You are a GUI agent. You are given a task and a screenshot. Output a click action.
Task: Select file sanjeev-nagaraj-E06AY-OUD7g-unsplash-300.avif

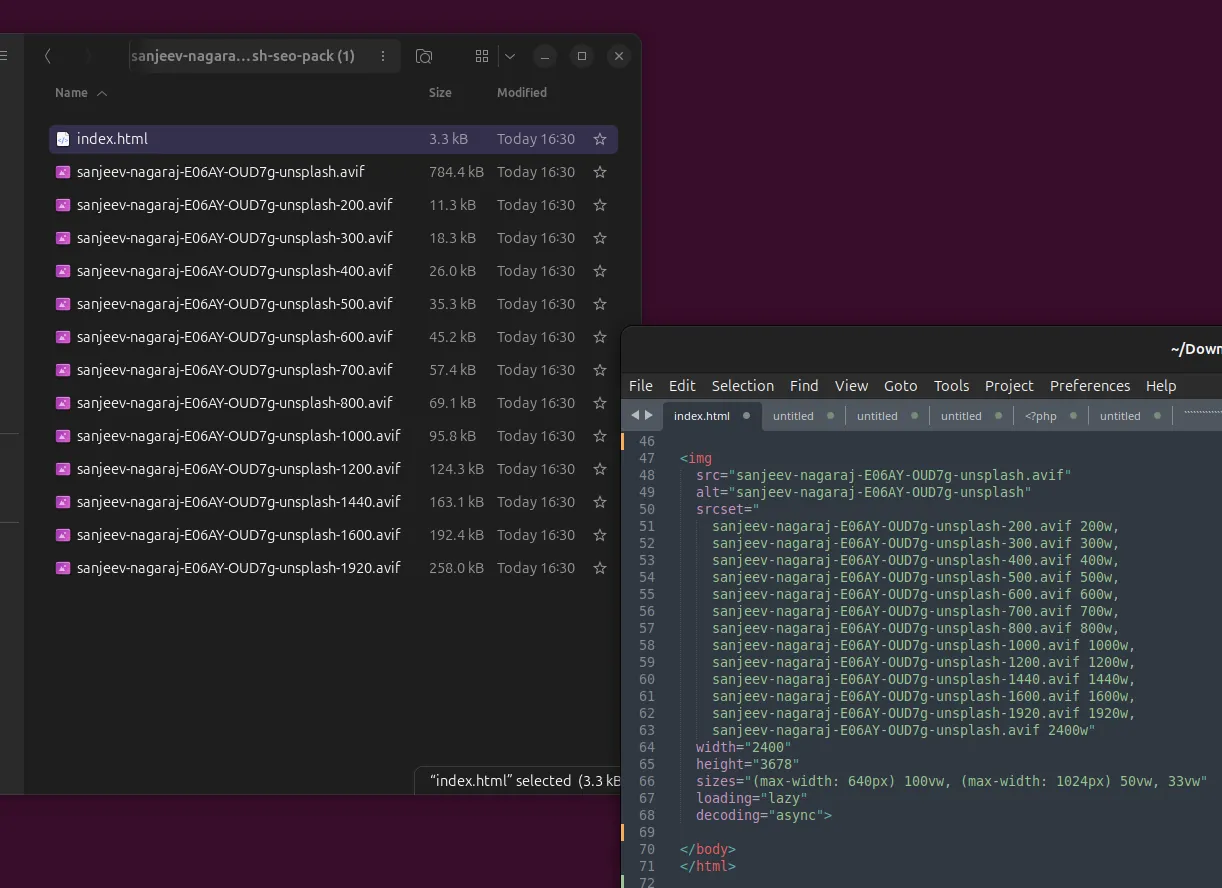(x=333, y=238)
